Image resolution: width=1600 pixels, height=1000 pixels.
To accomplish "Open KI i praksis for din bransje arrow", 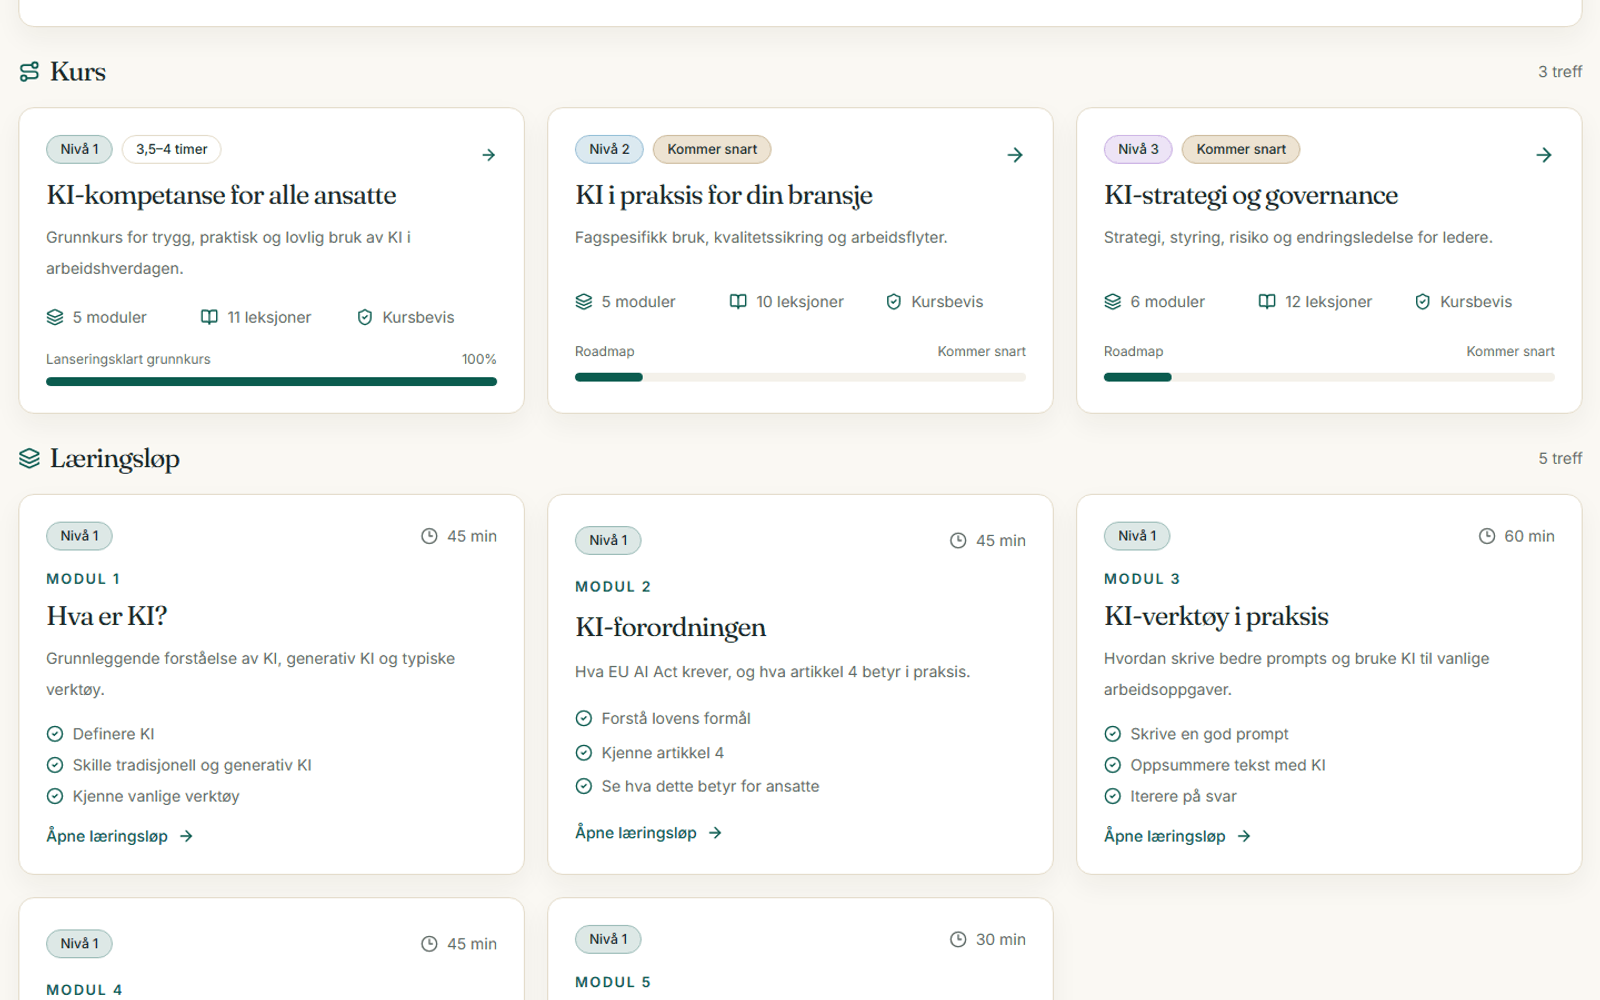I will pyautogui.click(x=1015, y=155).
